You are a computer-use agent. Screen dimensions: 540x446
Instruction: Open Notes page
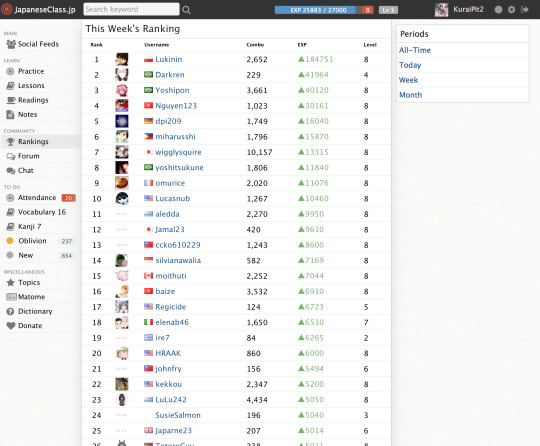28,114
